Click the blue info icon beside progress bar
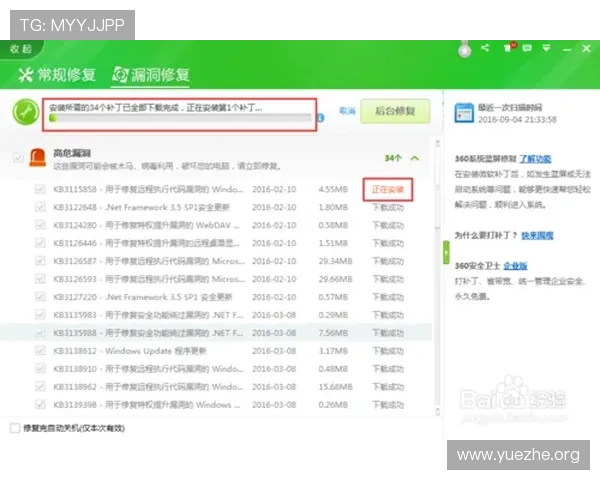Image resolution: width=600 pixels, height=480 pixels. click(x=321, y=118)
